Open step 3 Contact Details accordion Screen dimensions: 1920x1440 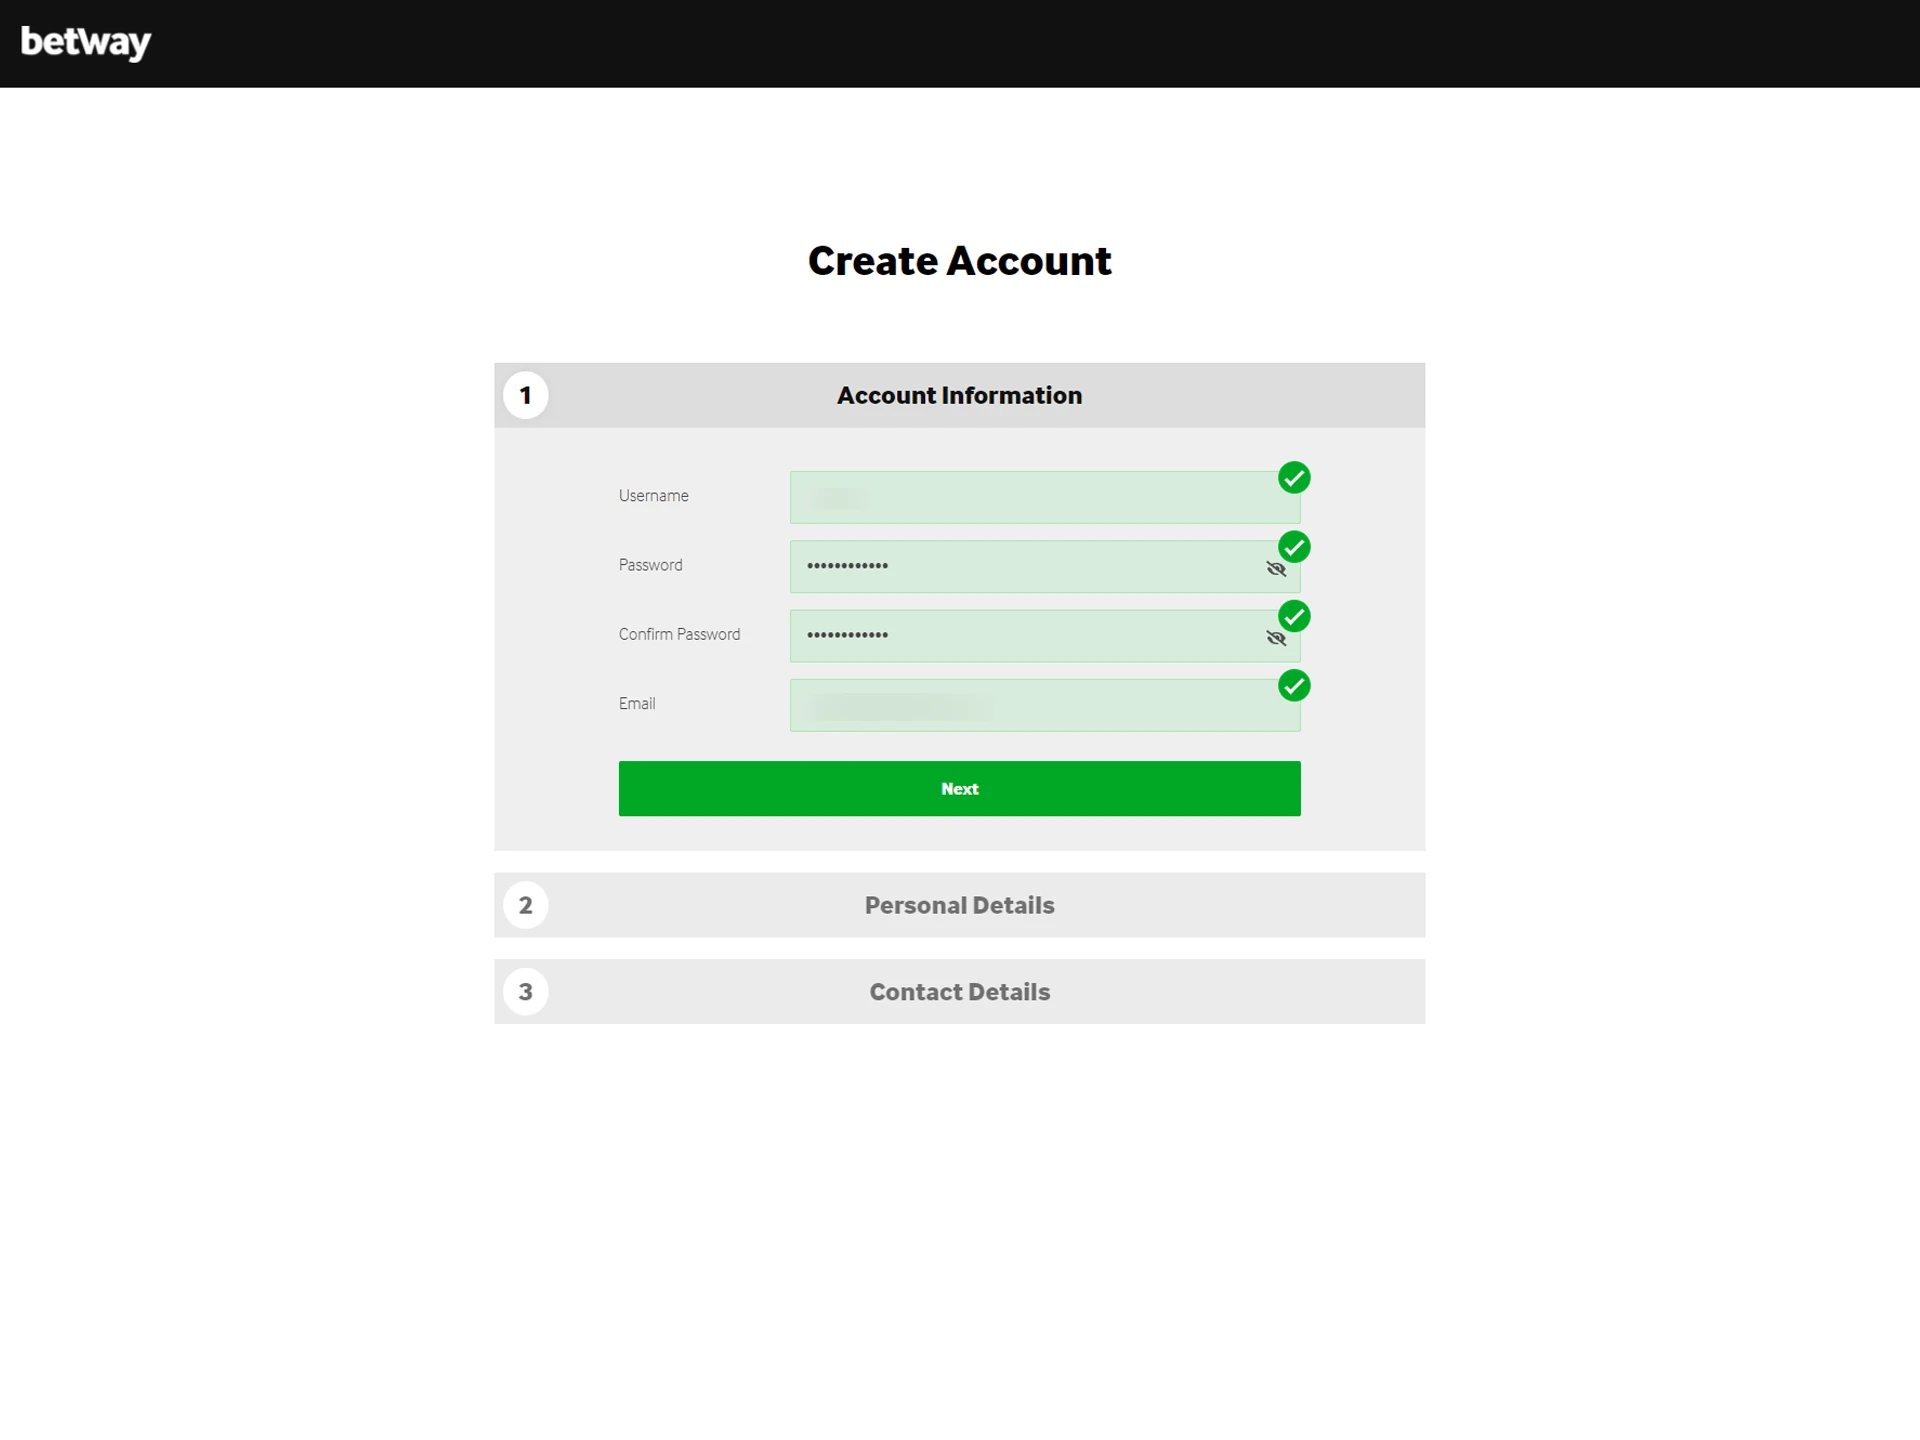click(960, 991)
